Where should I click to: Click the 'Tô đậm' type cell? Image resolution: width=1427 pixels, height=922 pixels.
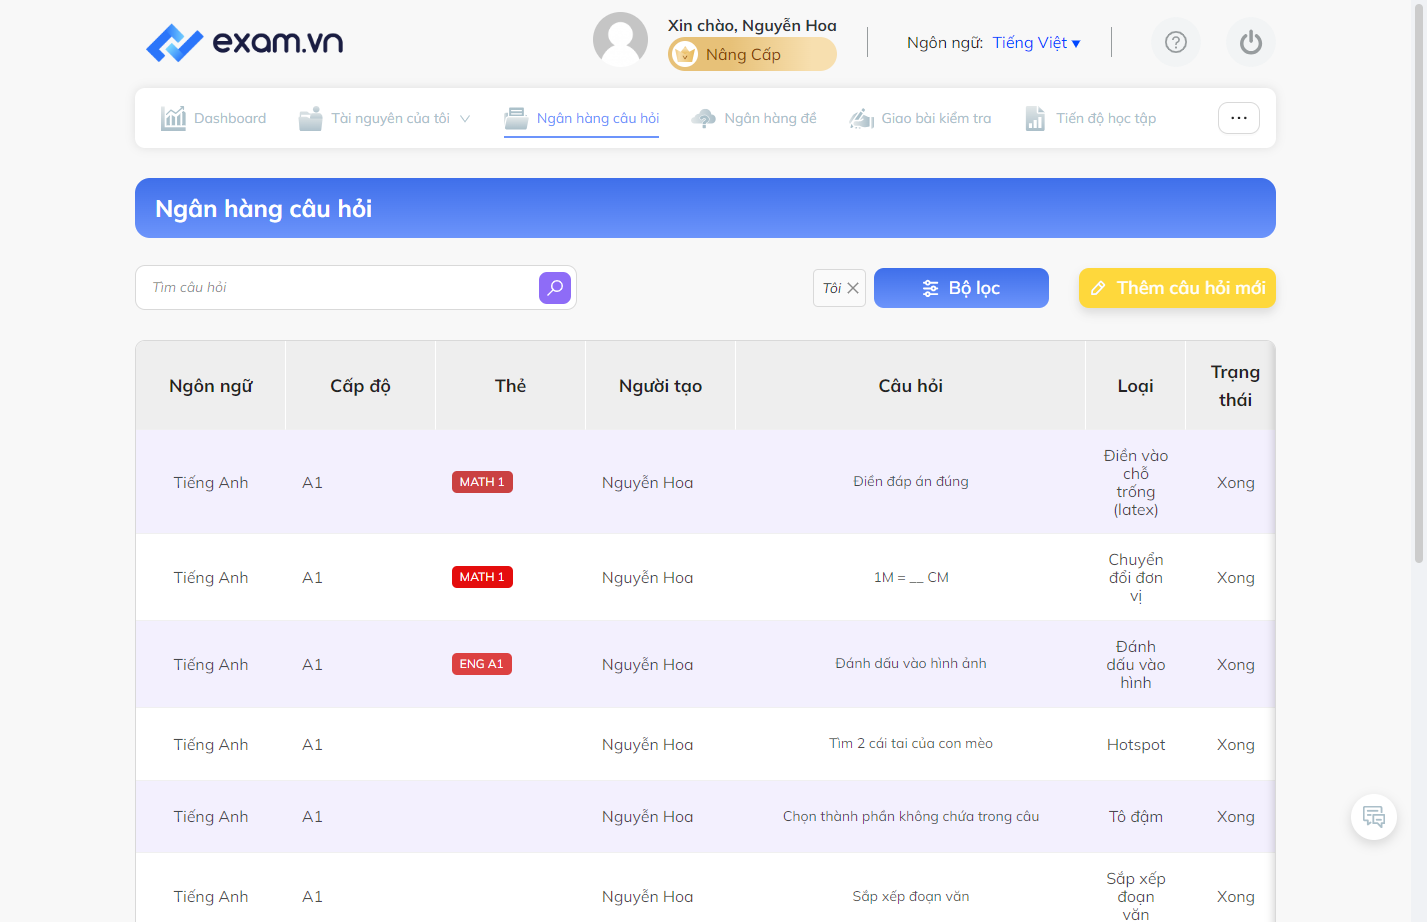pyautogui.click(x=1136, y=817)
